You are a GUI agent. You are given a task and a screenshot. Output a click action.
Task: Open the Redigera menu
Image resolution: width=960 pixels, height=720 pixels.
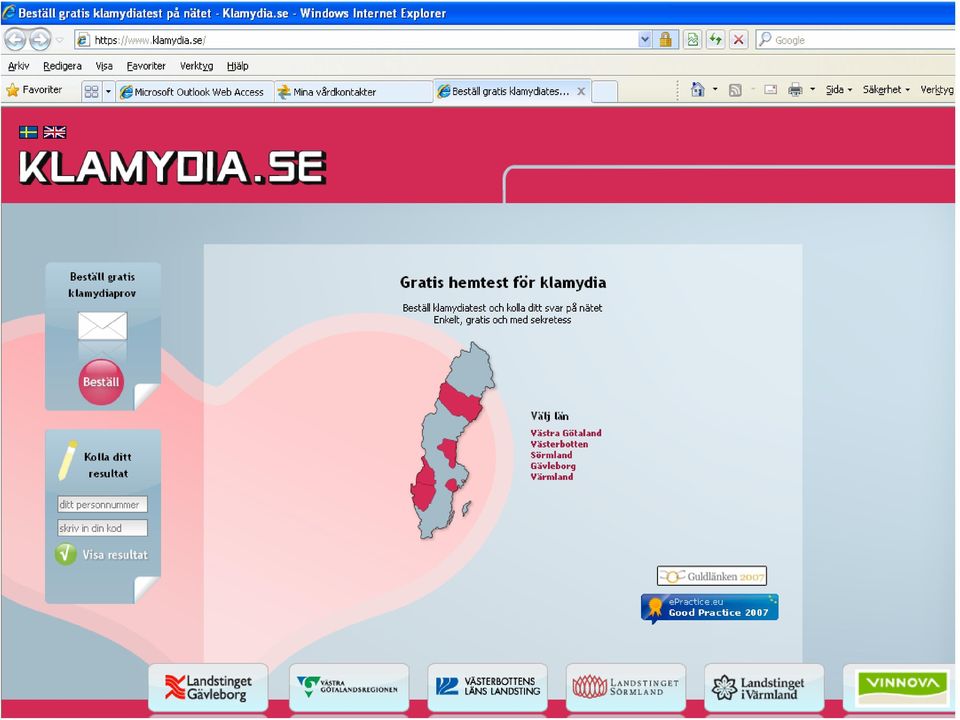(62, 66)
